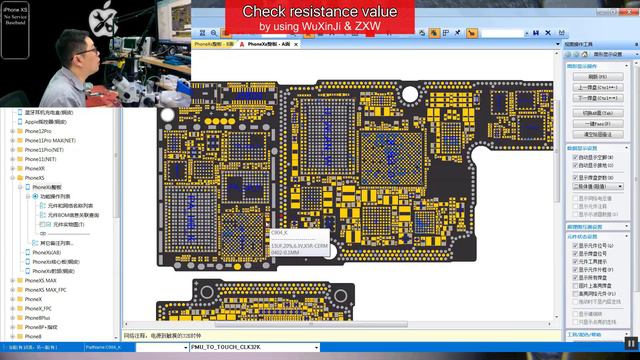This screenshot has height=360, width=640.
Task: Expand the Phone11Pro MAX(NET) folder
Action: click(x=13, y=140)
